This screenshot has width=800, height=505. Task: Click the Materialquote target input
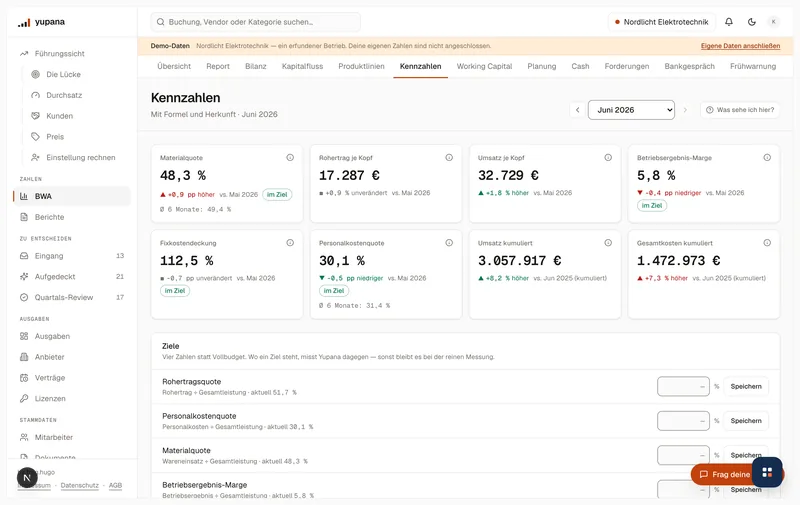(x=683, y=455)
